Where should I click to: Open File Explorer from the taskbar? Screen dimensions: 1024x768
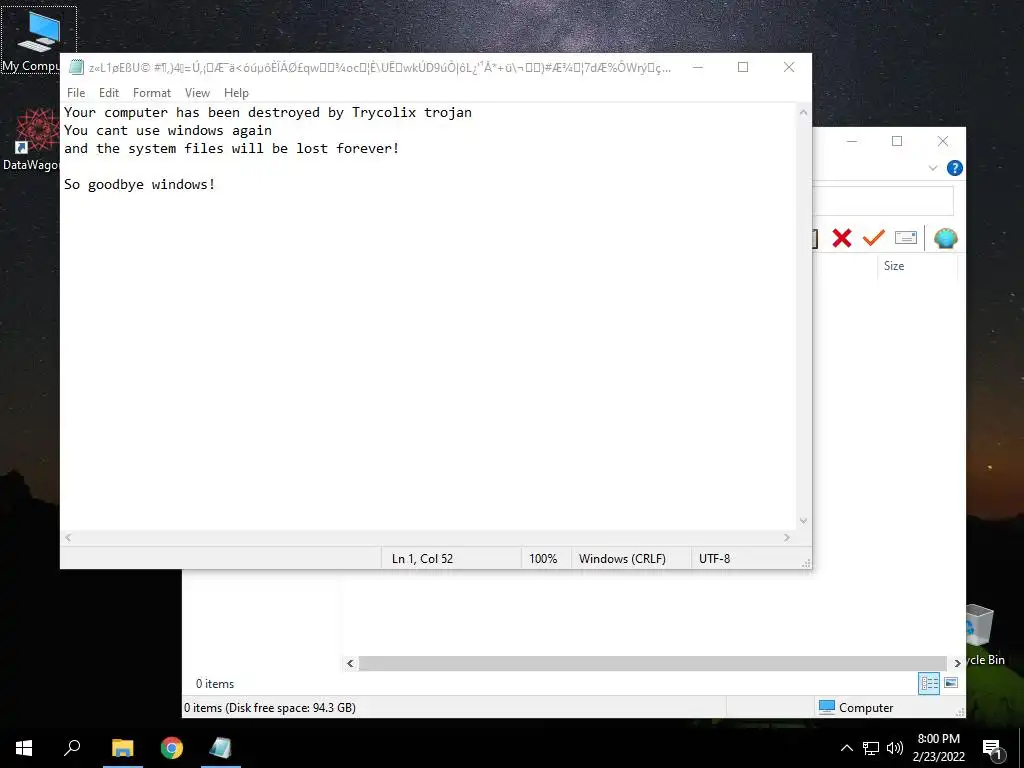[x=122, y=748]
